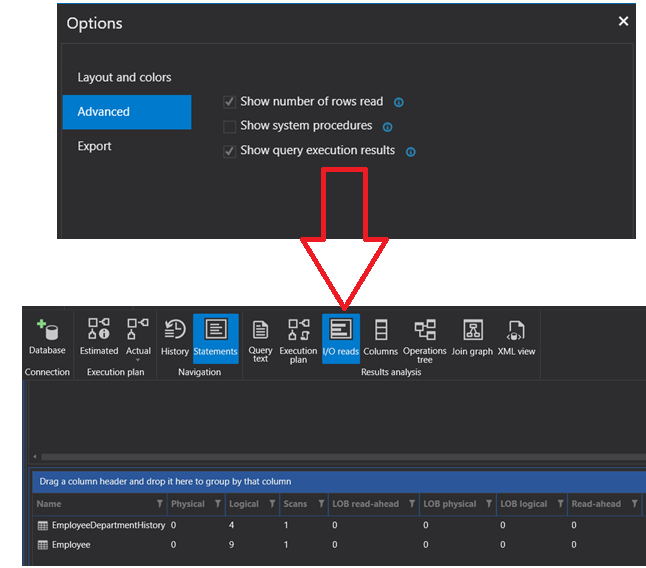The width and height of the screenshot is (646, 568).
Task: Open the Operations tree view
Action: tap(425, 339)
